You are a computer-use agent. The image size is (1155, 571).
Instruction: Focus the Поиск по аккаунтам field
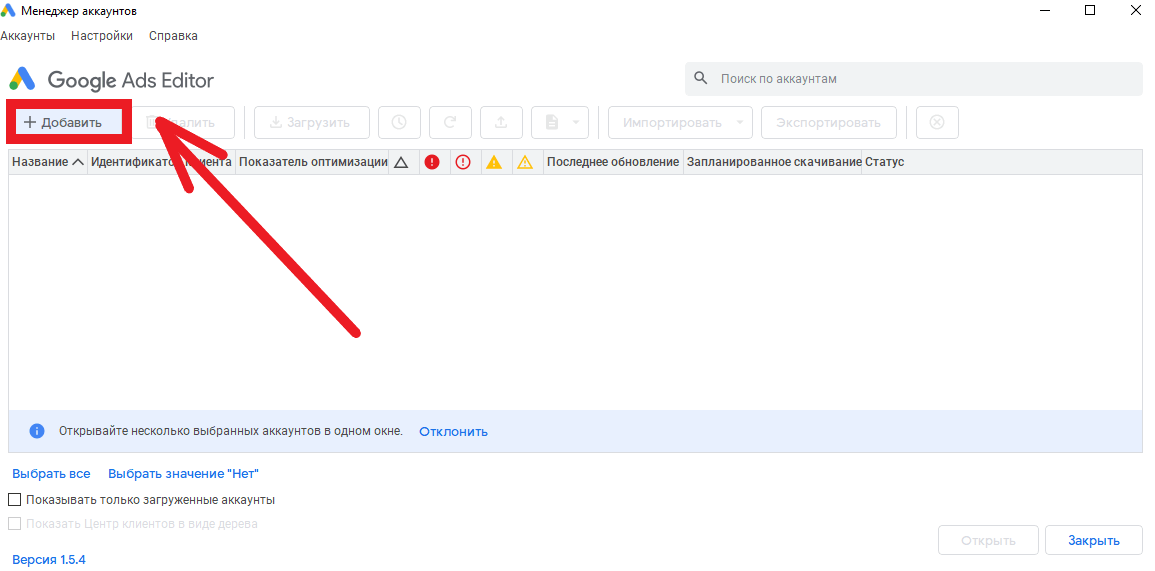[913, 79]
